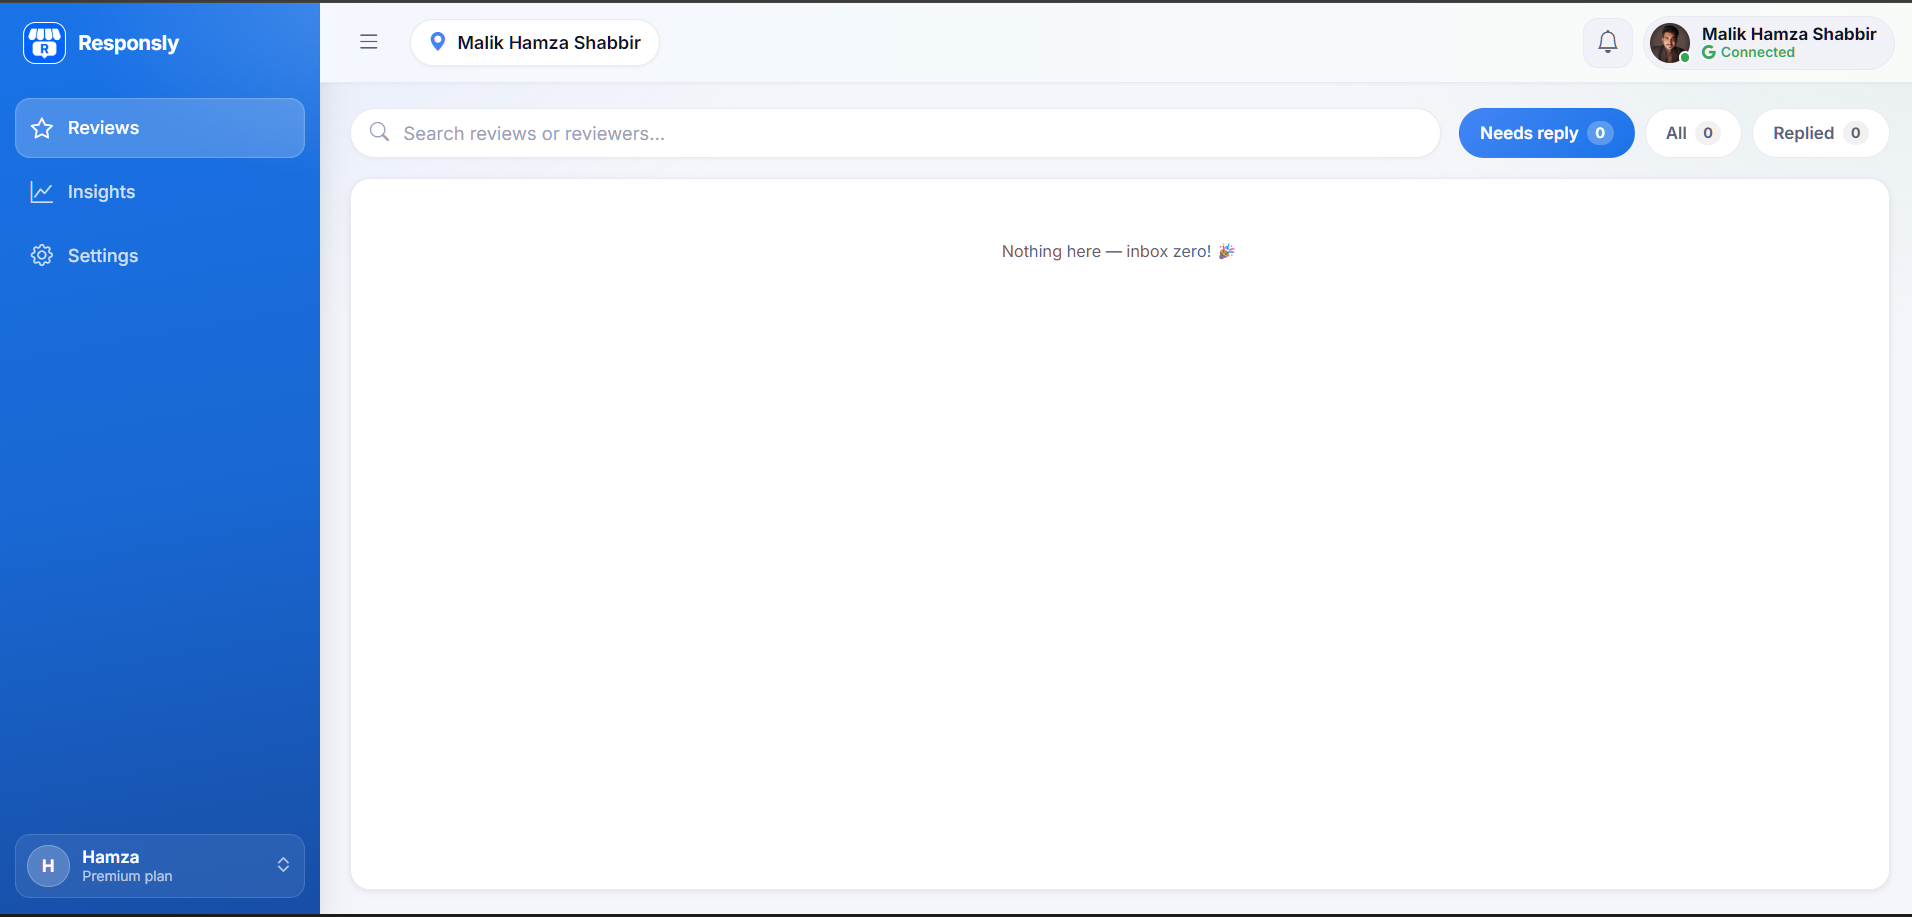The width and height of the screenshot is (1912, 917).
Task: Open the Malik Hamza Shabbir location selector
Action: [x=535, y=43]
